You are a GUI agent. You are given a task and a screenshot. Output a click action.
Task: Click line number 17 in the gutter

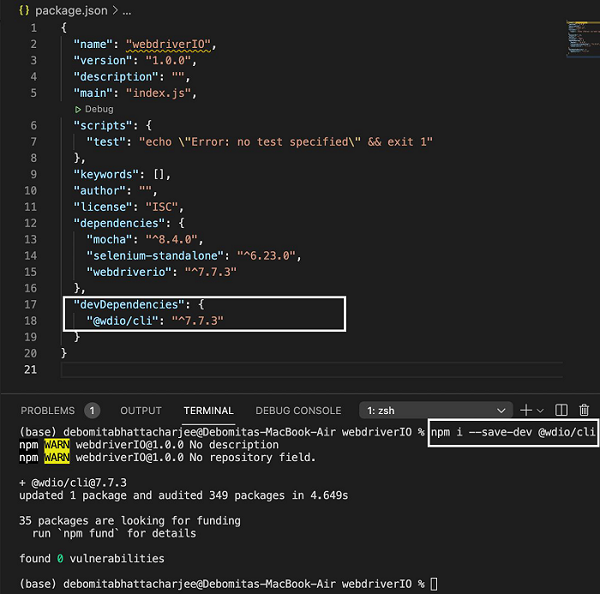coord(30,304)
